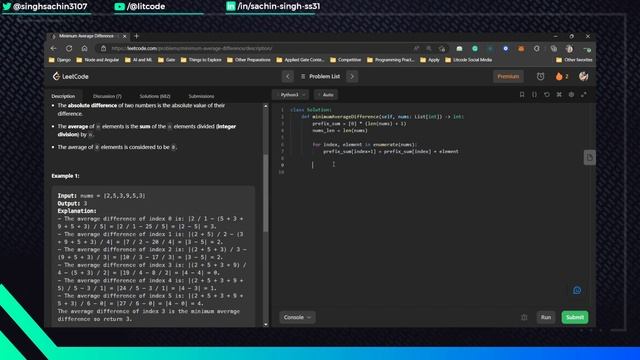Click the orange extension icon in toolbar
This screenshot has width=640, height=360.
click(x=521, y=48)
